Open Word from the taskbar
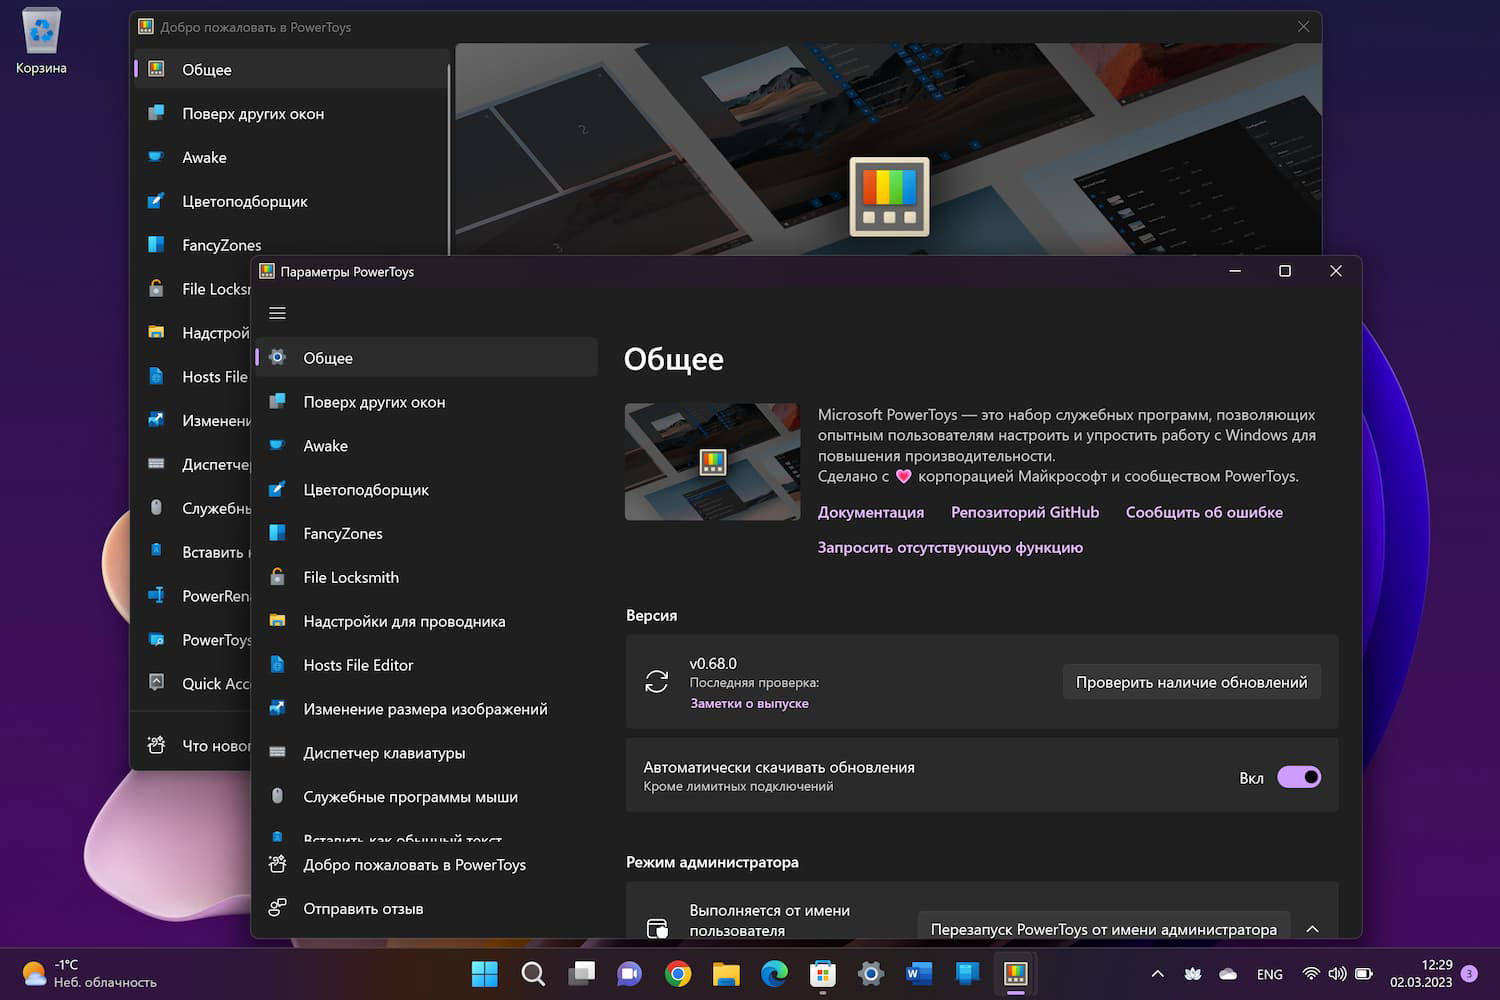Screen dimensions: 1500x1000 click(x=919, y=973)
